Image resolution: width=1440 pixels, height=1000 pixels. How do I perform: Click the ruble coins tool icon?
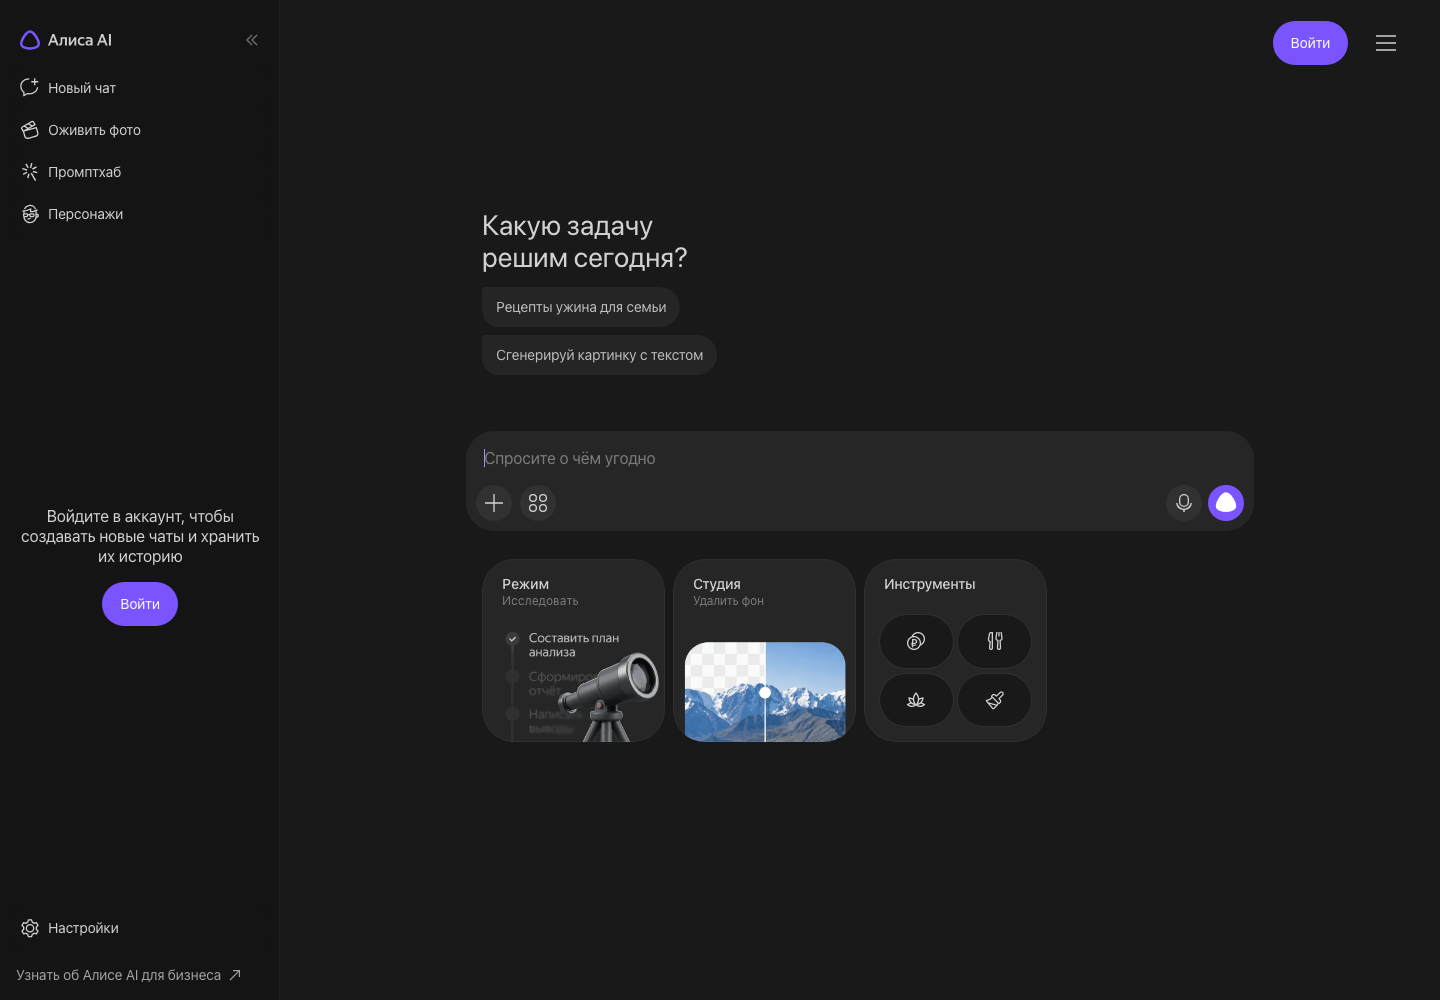click(x=916, y=641)
